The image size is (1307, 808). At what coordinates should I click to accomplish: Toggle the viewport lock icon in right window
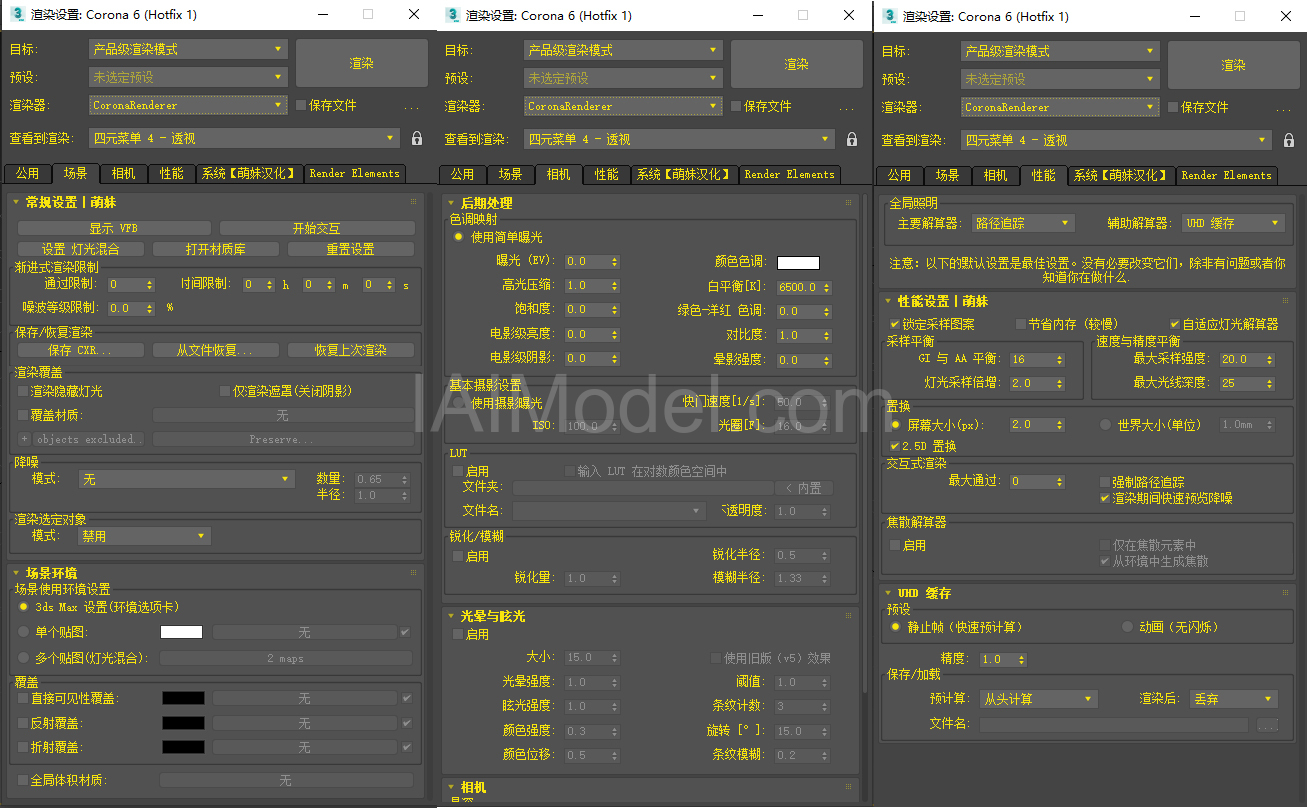(x=1288, y=141)
